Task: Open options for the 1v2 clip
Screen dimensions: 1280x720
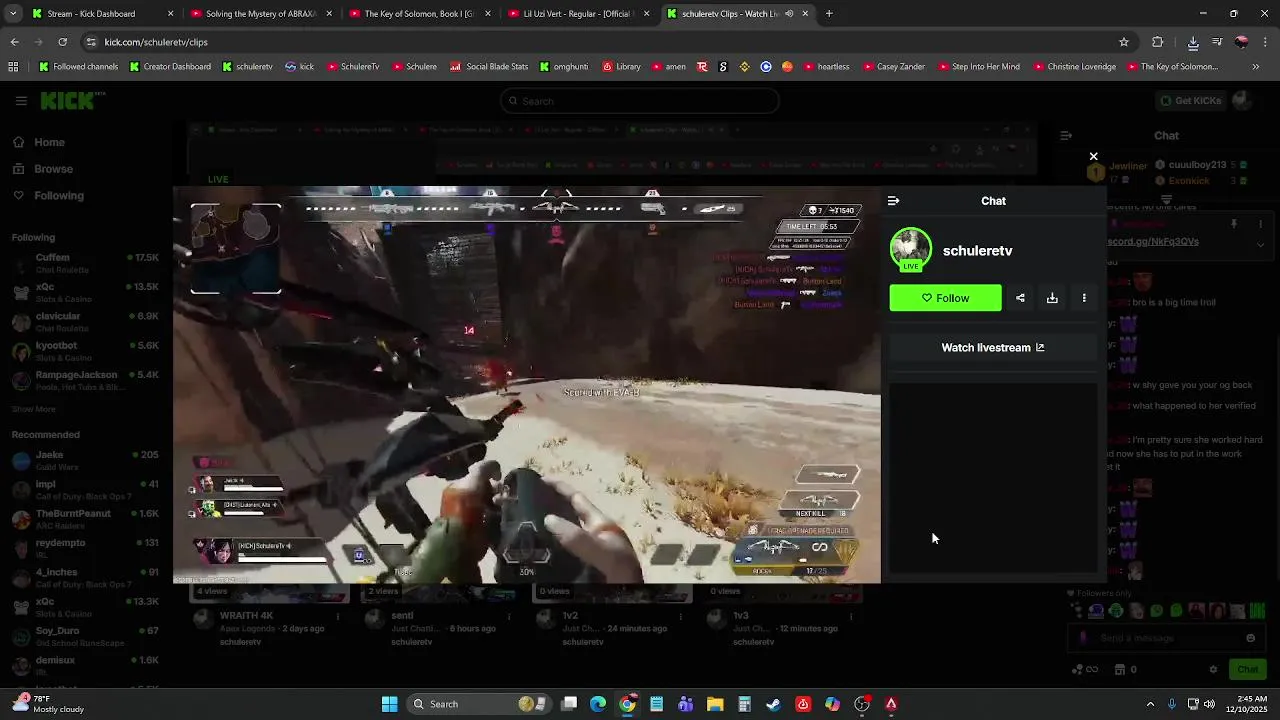Action: coord(680,616)
